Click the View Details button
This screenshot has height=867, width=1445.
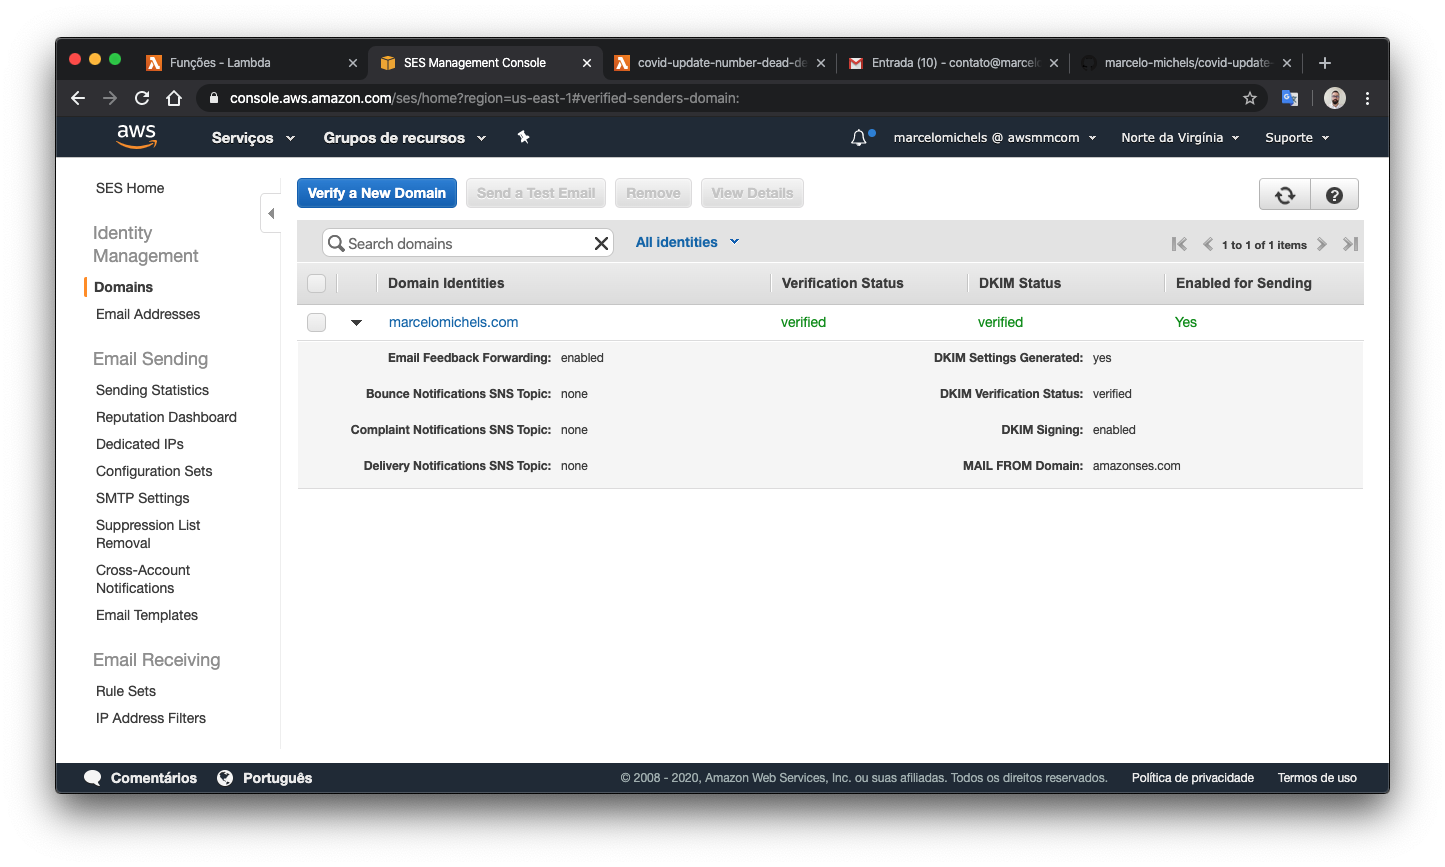coord(752,193)
